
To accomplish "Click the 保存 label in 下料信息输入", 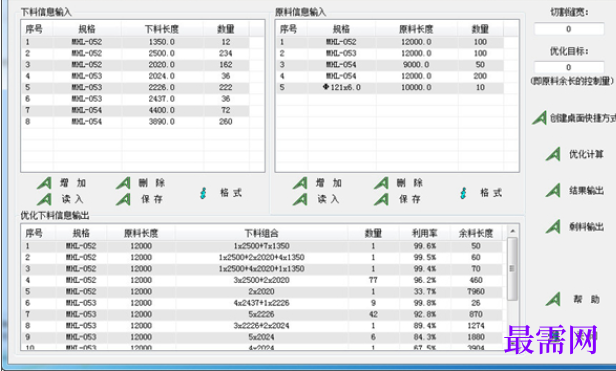I will tap(152, 199).
